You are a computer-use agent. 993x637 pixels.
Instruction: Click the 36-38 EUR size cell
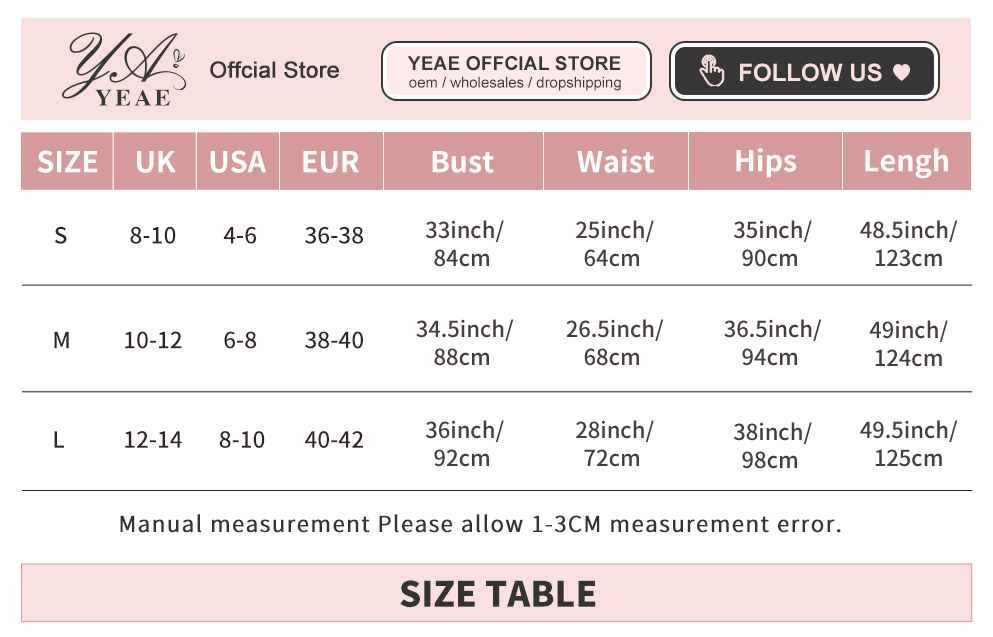pyautogui.click(x=334, y=236)
